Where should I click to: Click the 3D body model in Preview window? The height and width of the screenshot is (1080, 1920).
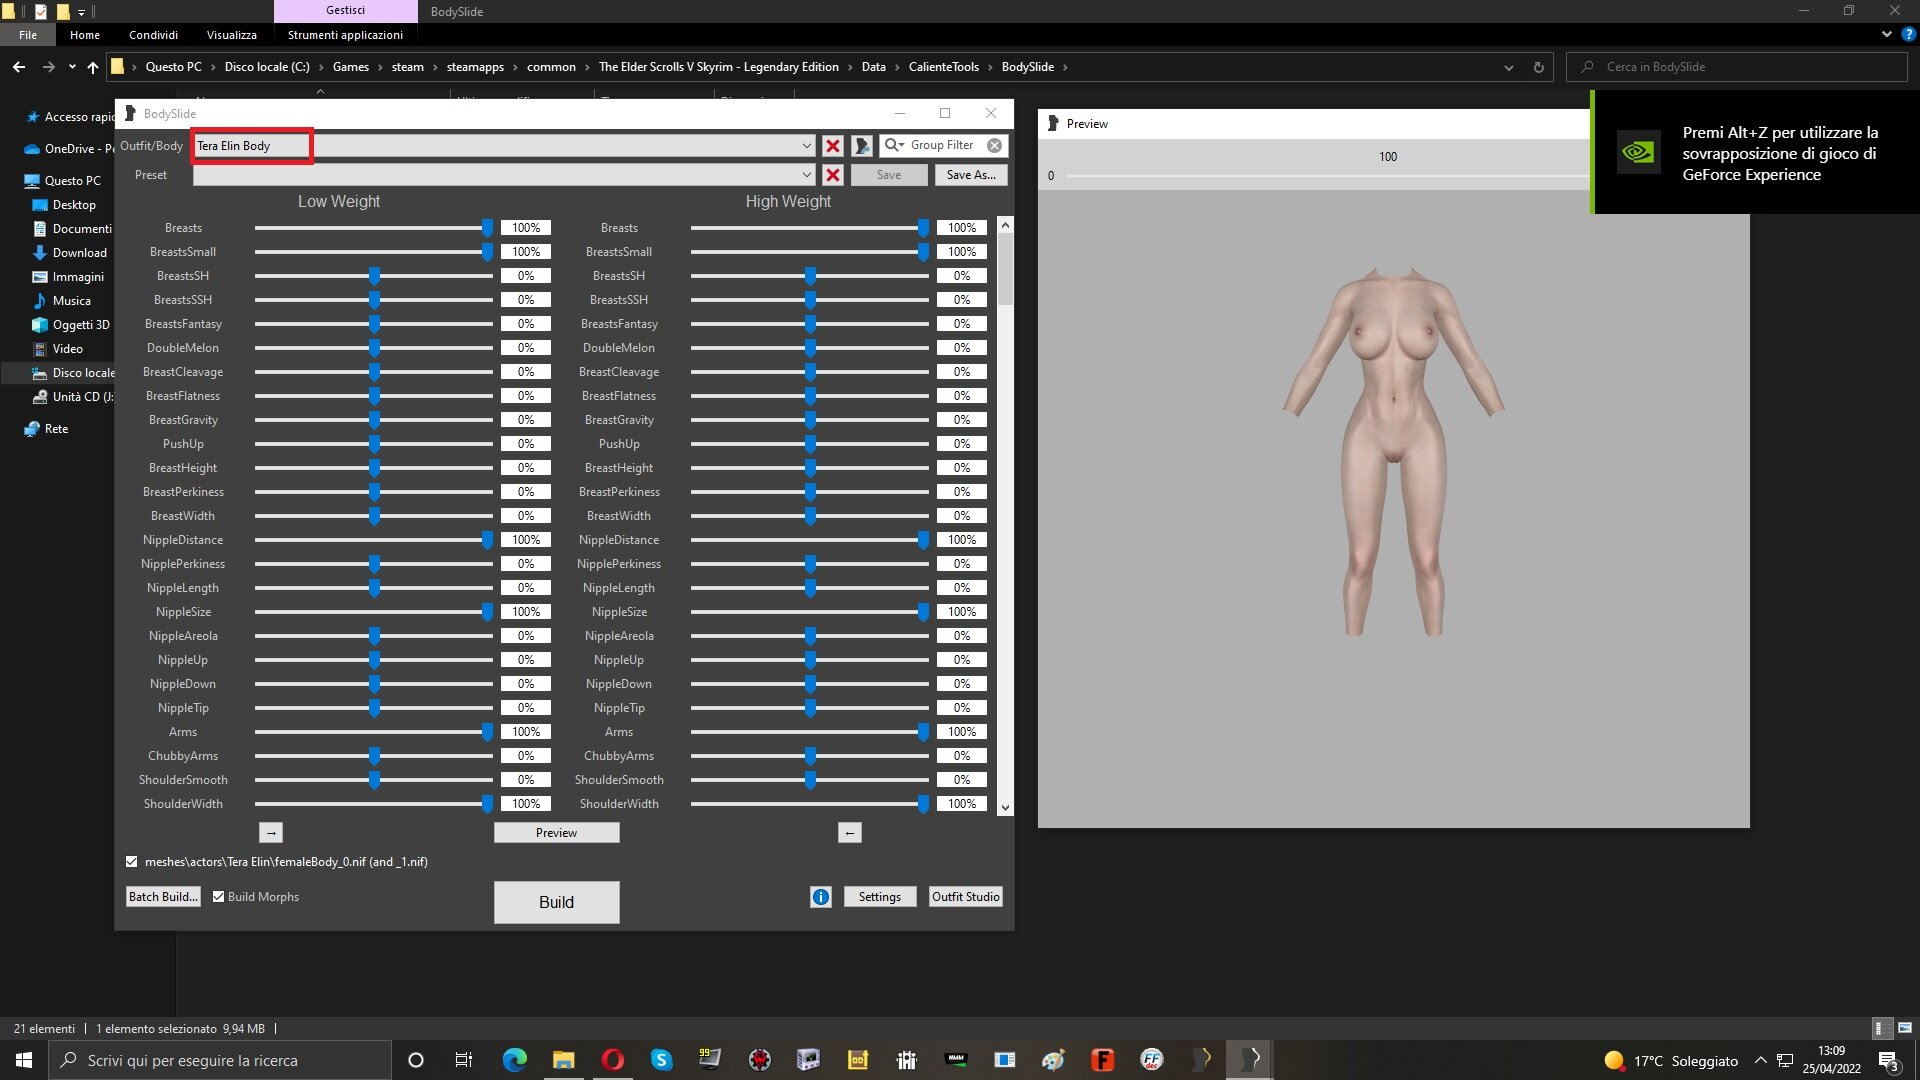1393,450
